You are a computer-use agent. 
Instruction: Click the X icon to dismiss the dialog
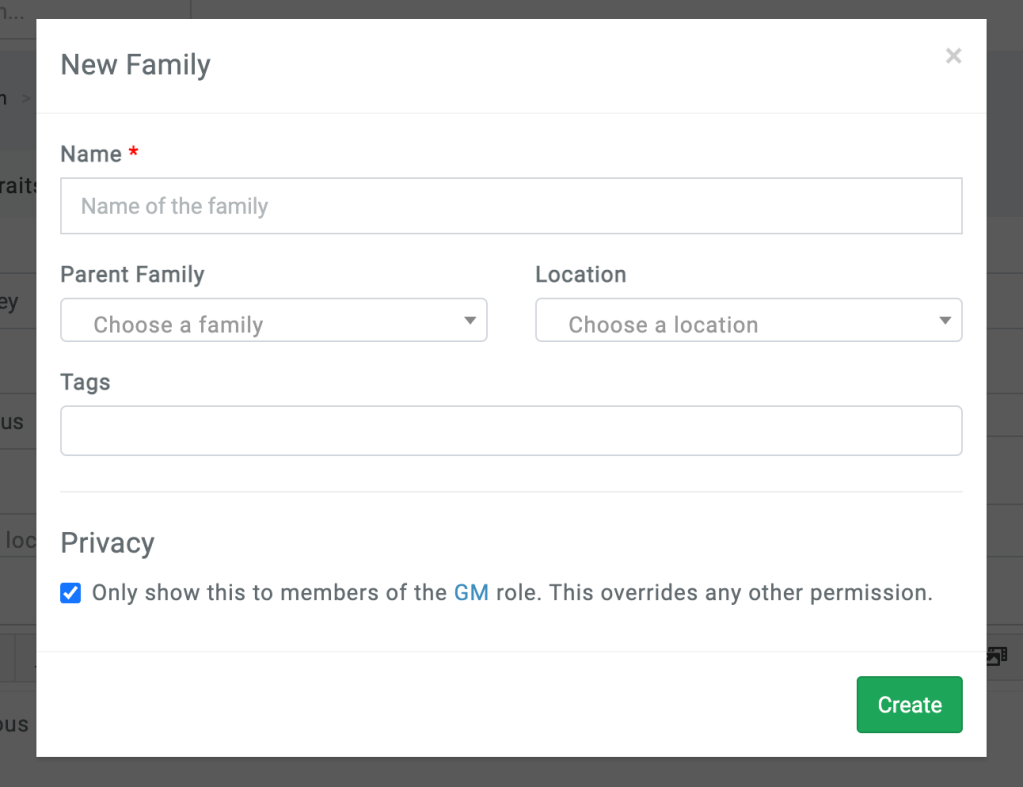[952, 55]
